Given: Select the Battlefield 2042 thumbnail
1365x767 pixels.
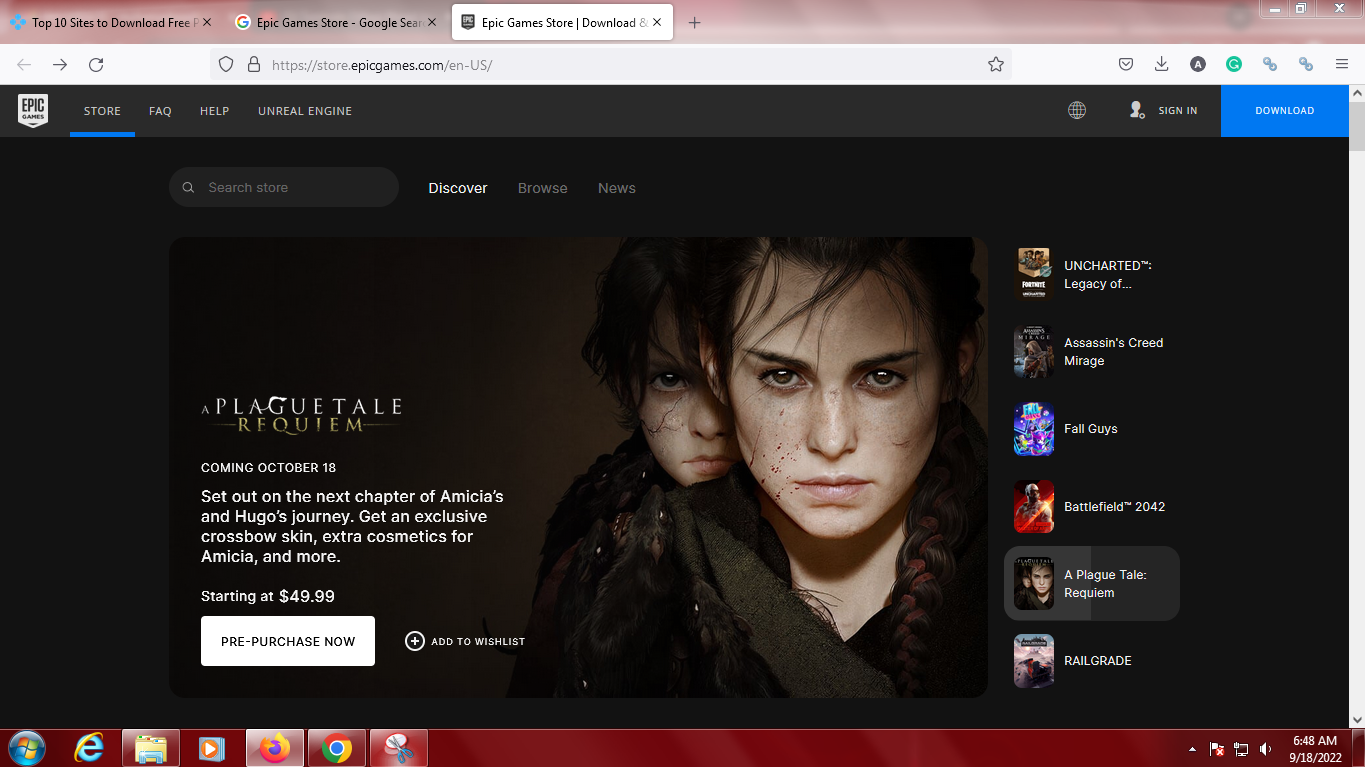Looking at the screenshot, I should [1034, 506].
